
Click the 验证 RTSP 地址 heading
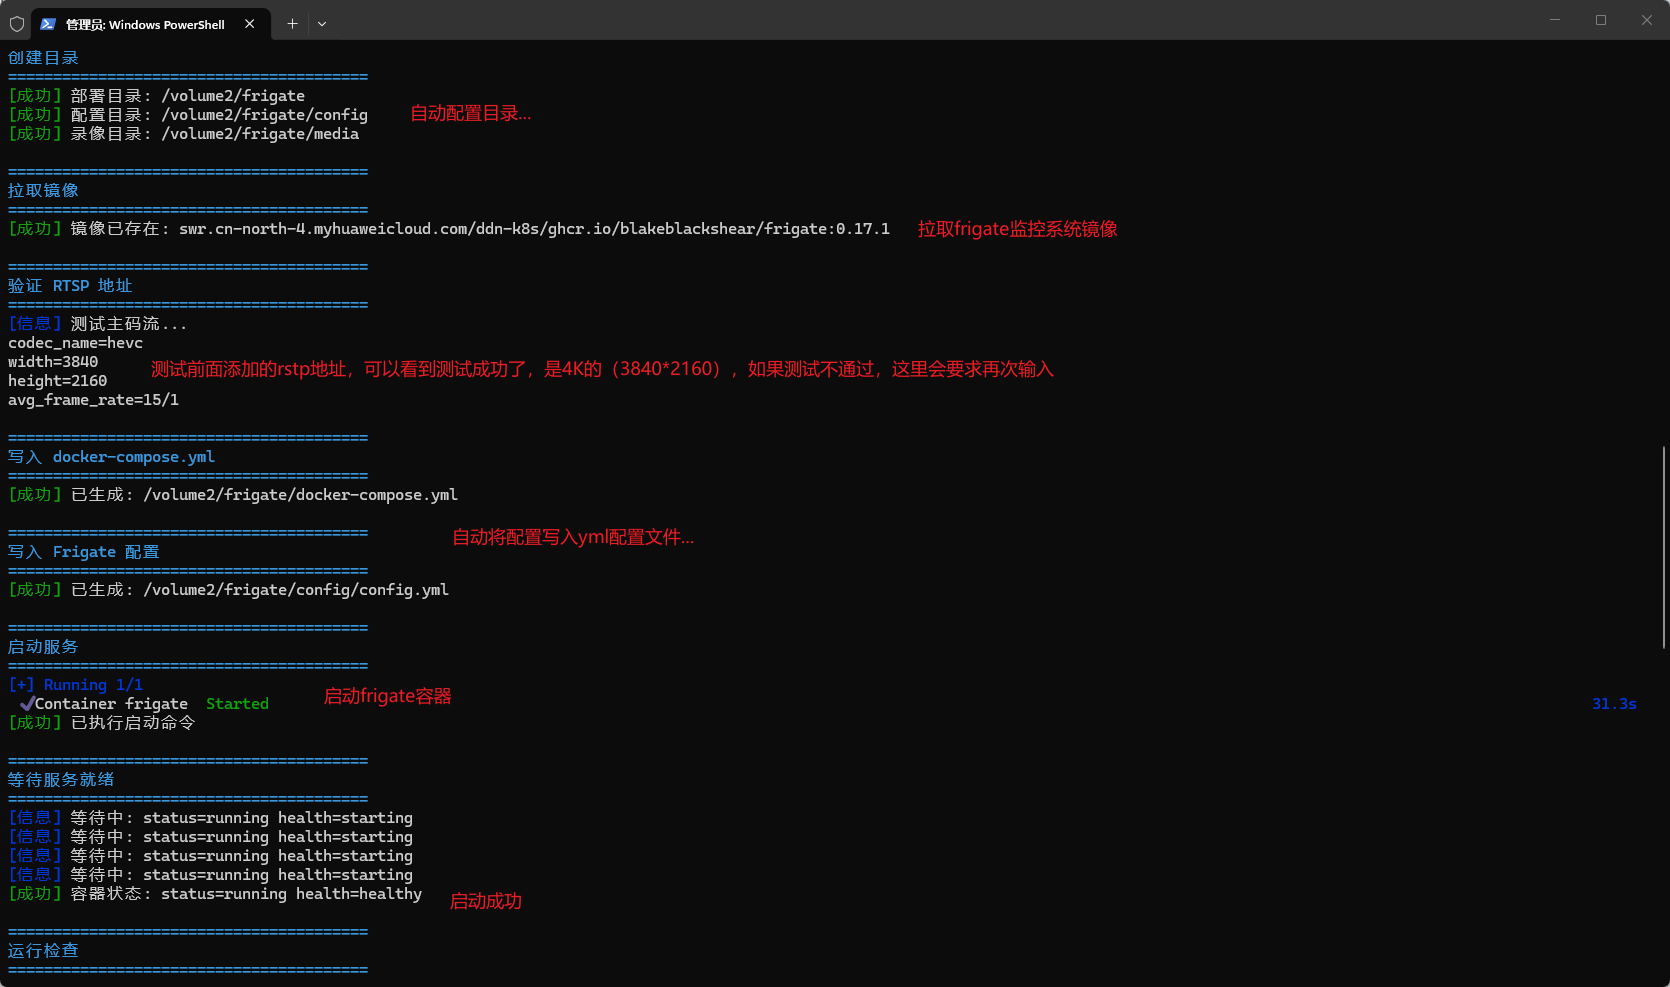point(70,286)
